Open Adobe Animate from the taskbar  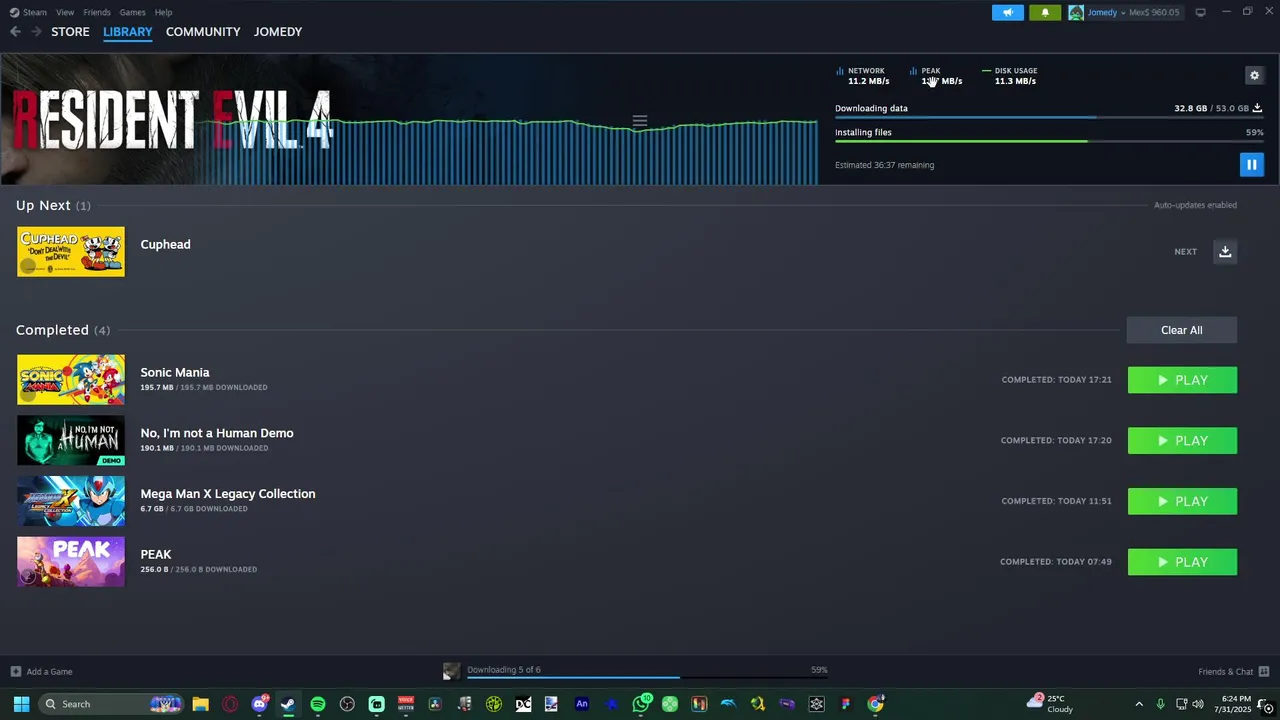coord(582,704)
